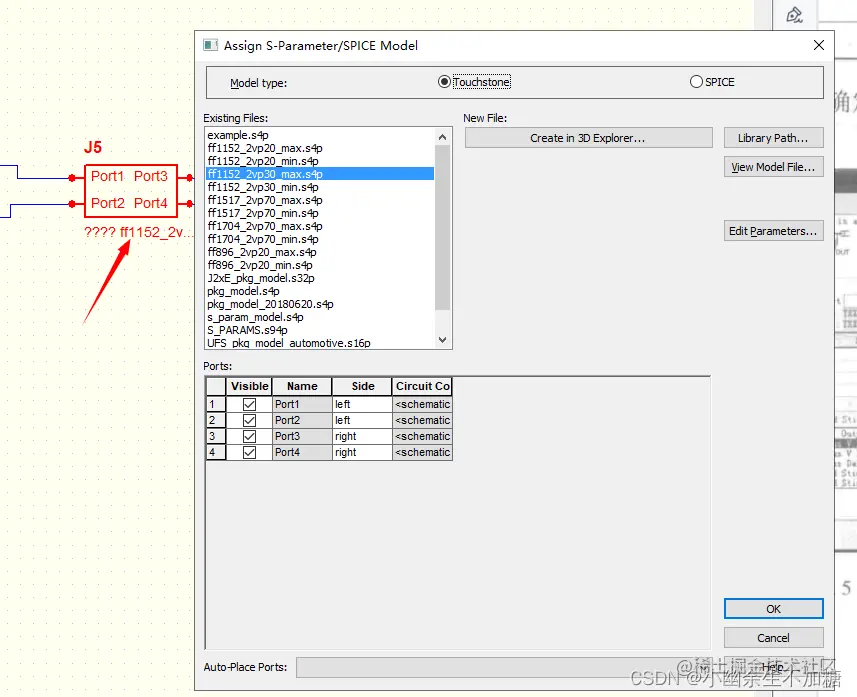This screenshot has width=857, height=697.
Task: Select ff1704_2vp70_max.s4p in the list
Action: pos(320,226)
